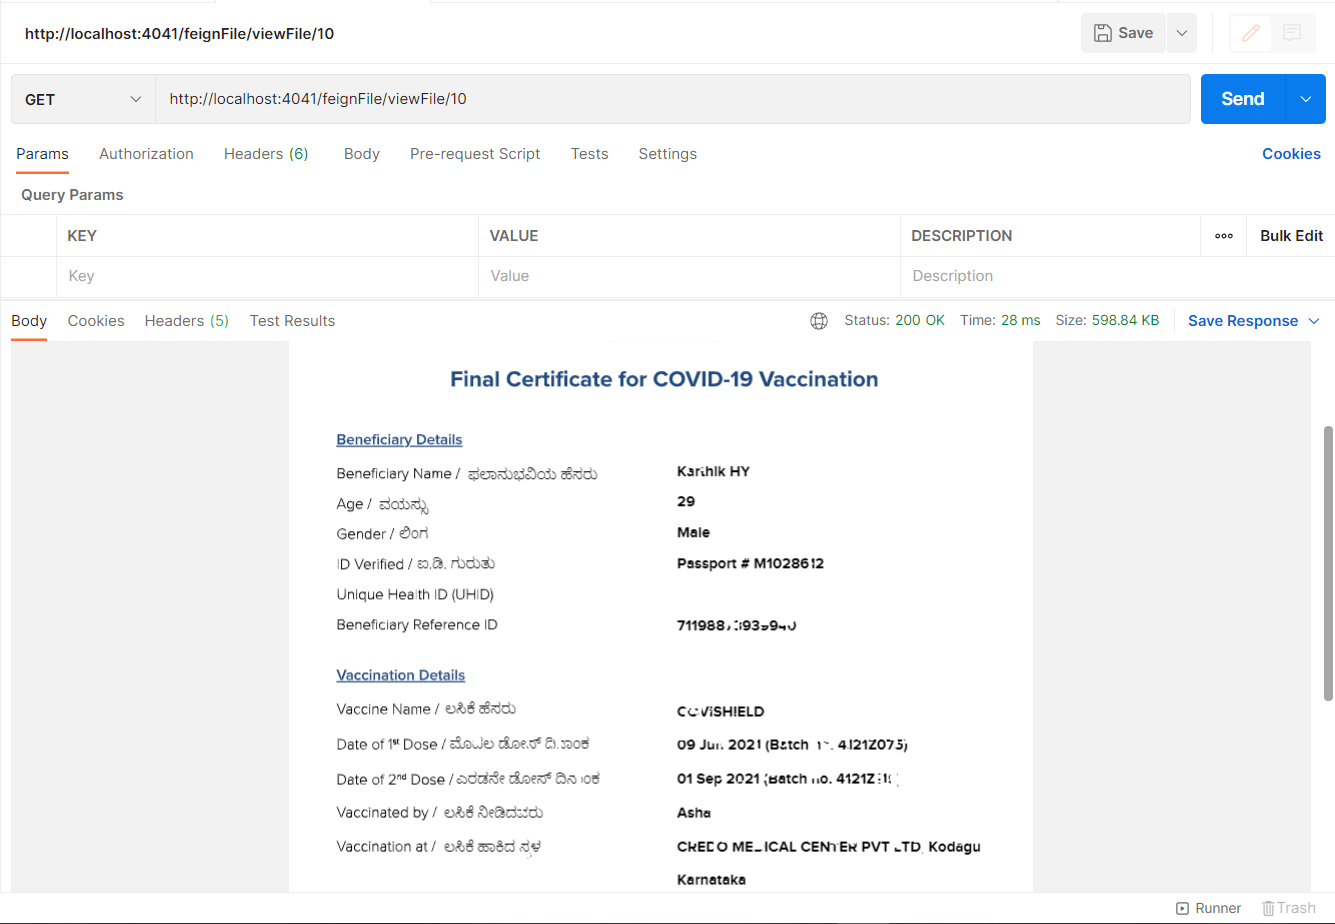
Task: Switch to the Authorization tab
Action: click(146, 154)
